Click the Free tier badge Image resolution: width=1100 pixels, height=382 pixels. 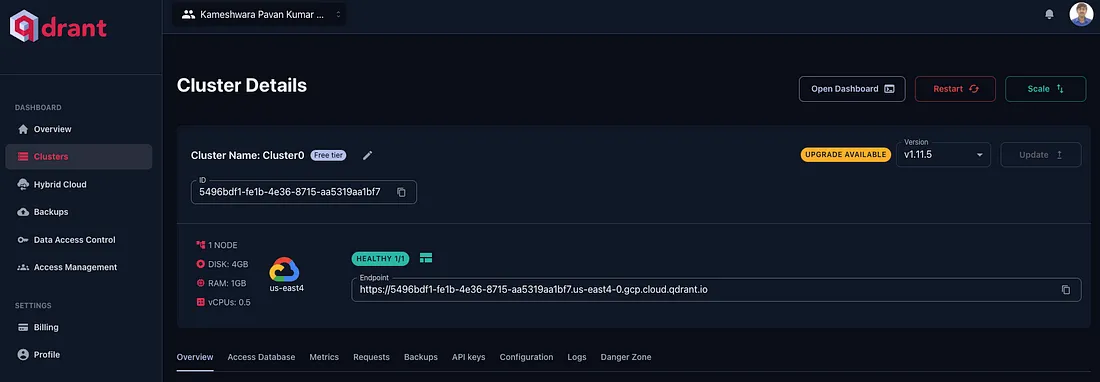328,155
